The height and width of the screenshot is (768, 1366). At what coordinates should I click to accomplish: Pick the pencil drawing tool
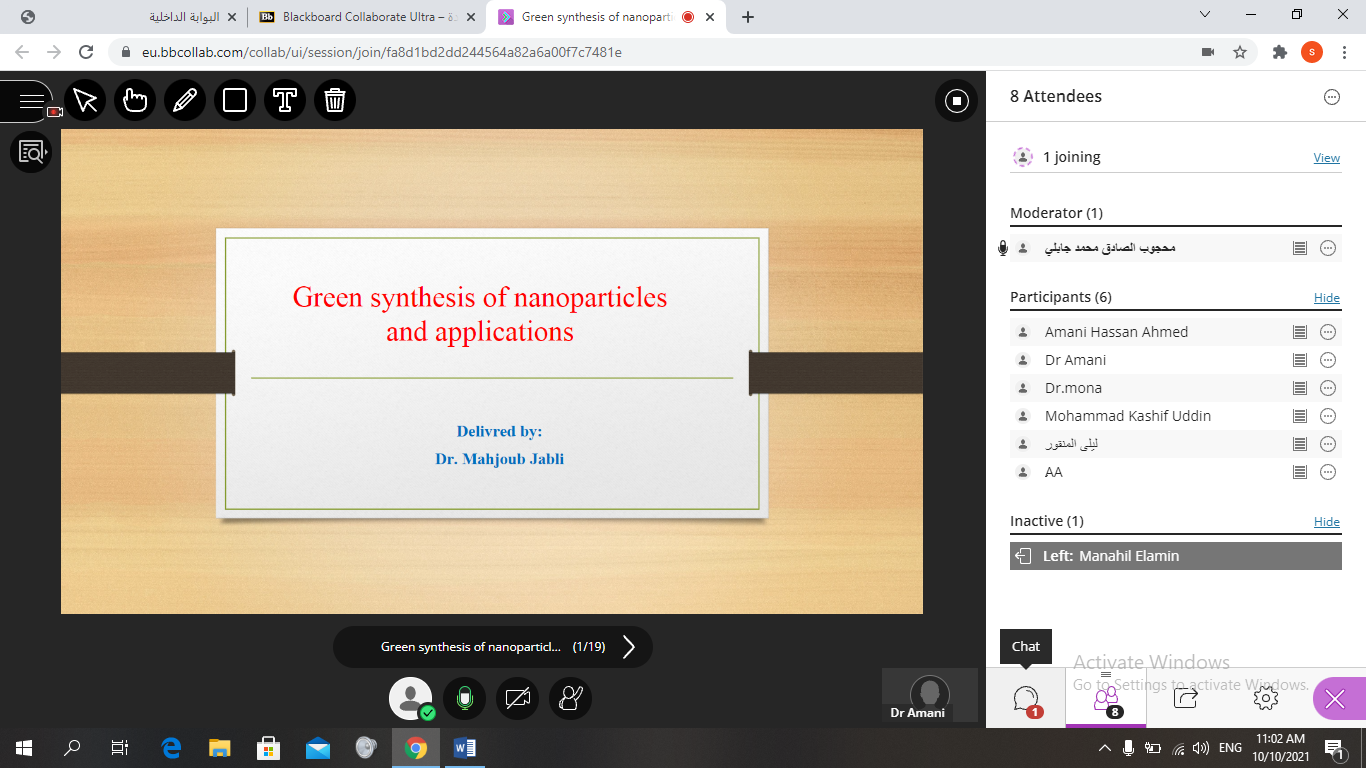185,100
